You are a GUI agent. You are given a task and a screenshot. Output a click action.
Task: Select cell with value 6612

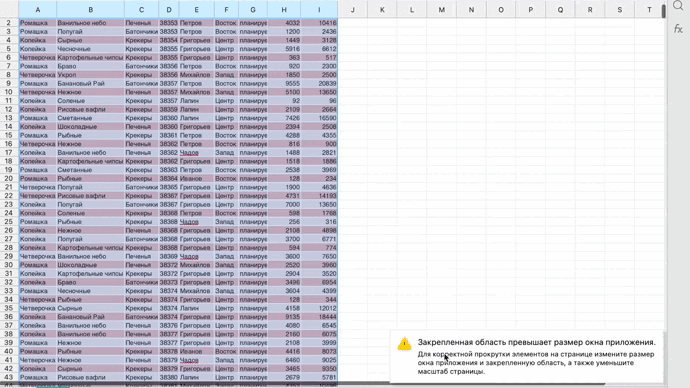point(319,49)
